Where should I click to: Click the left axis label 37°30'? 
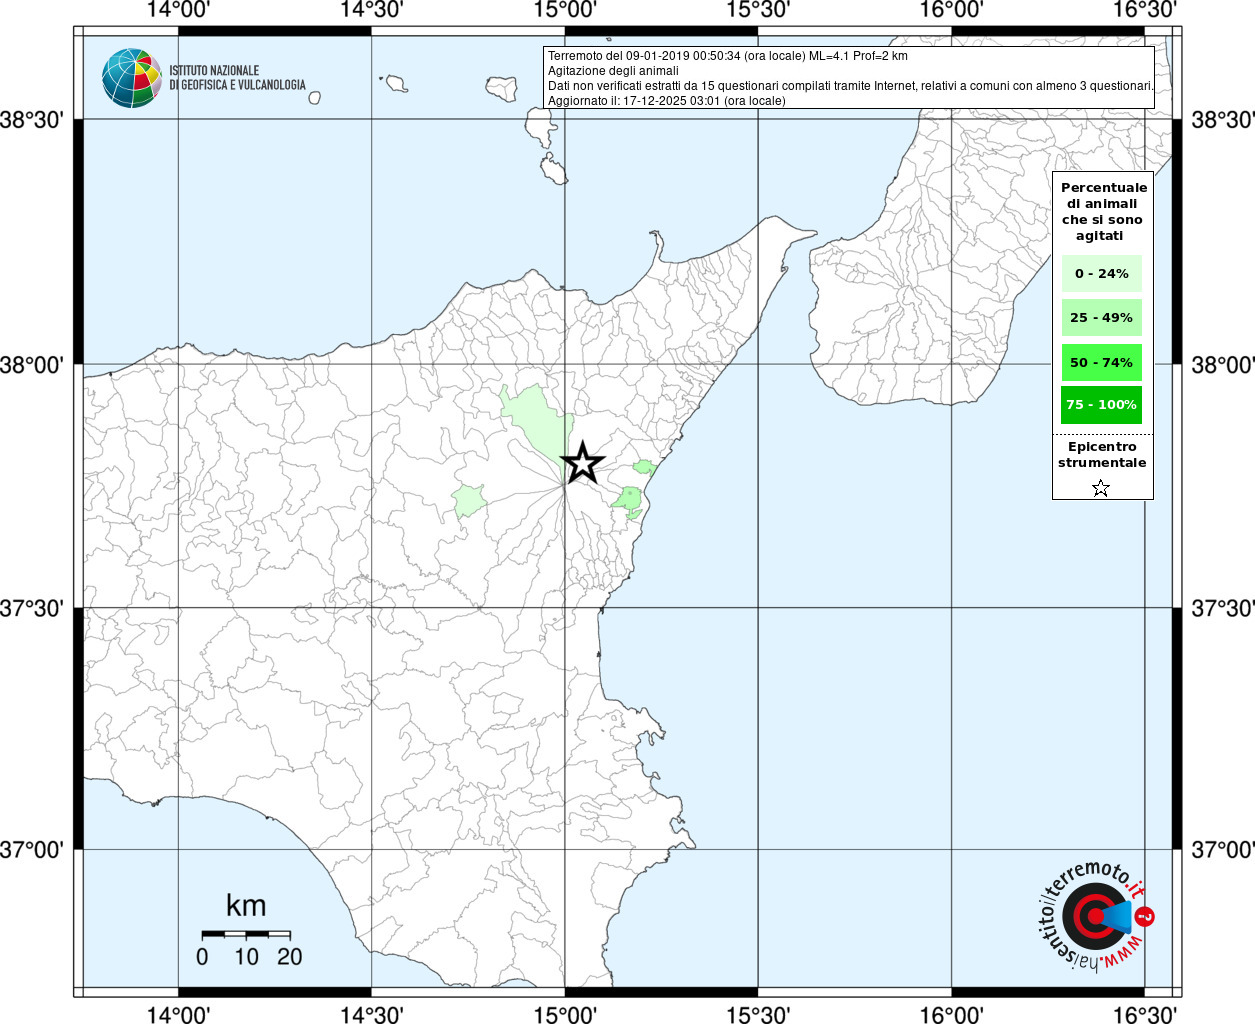pos(32,608)
